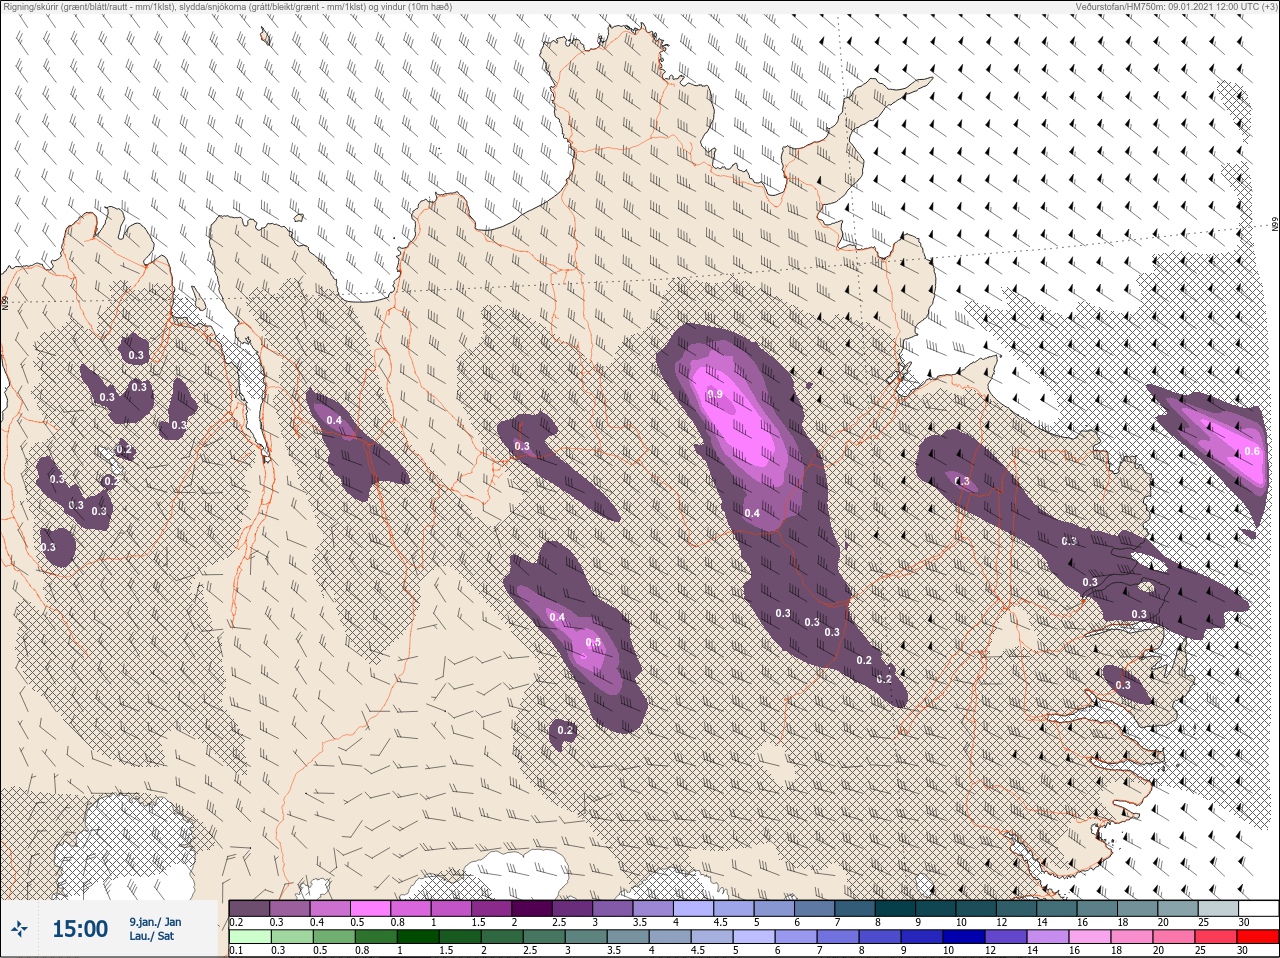Image resolution: width=1280 pixels, height=958 pixels.
Task: Select the 'Lau./ Sat' weekday label
Action: coord(150,937)
